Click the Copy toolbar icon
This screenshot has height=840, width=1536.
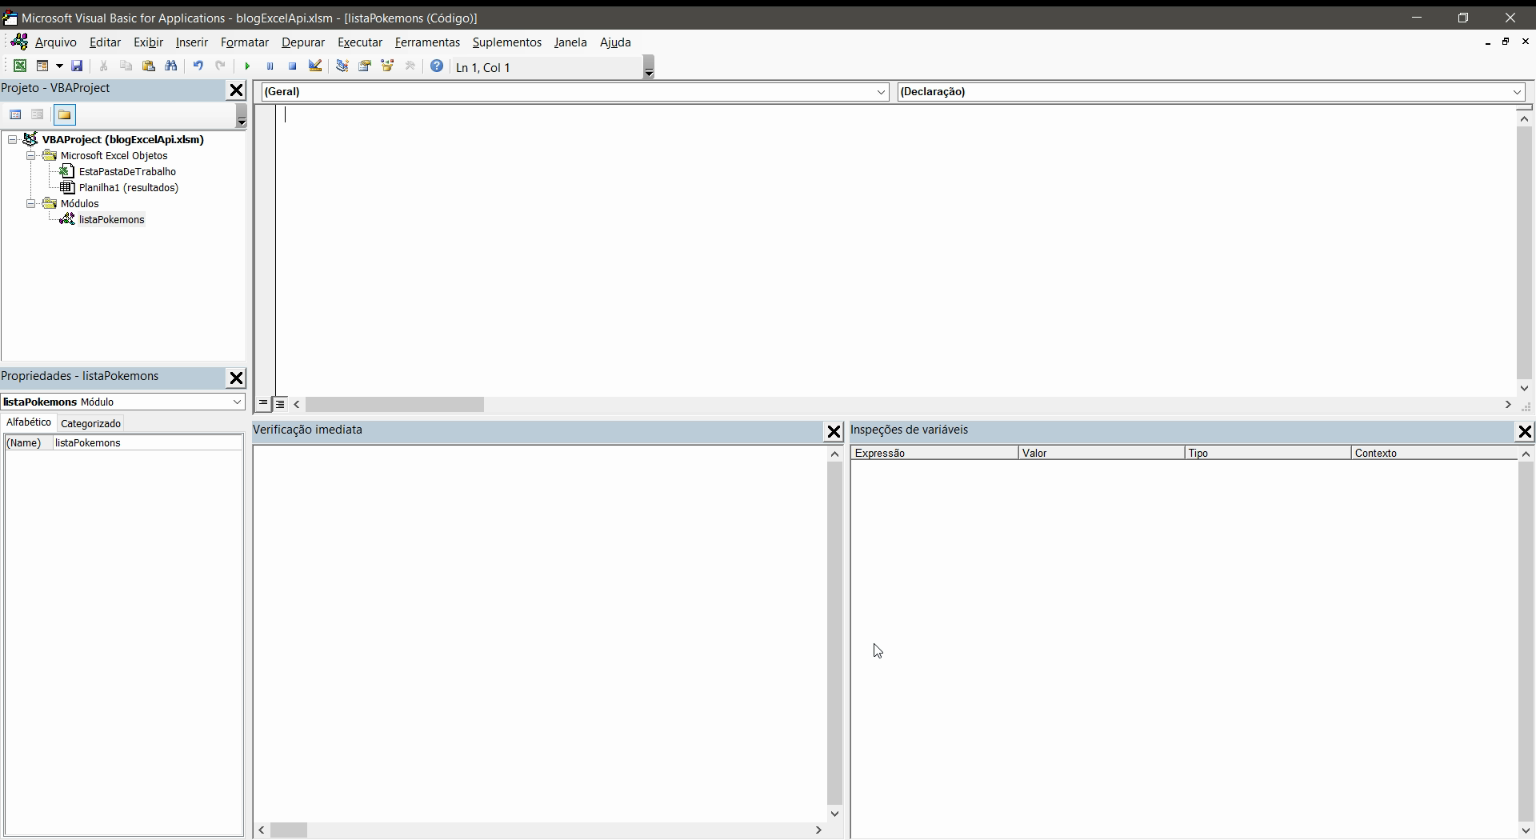[126, 66]
